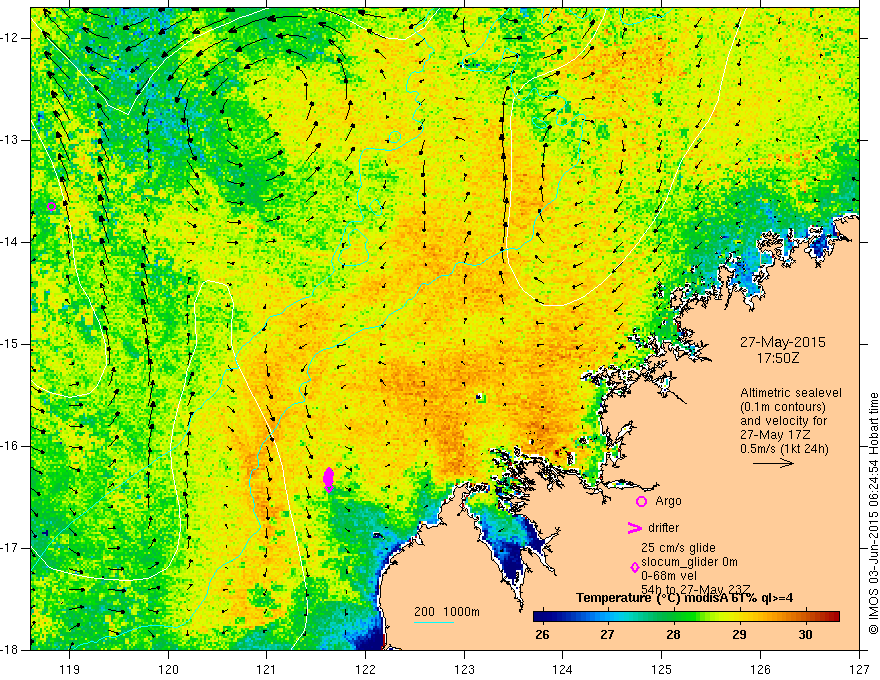The width and height of the screenshot is (880, 680).
Task: Click the longitude axis label '125'
Action: click(662, 669)
